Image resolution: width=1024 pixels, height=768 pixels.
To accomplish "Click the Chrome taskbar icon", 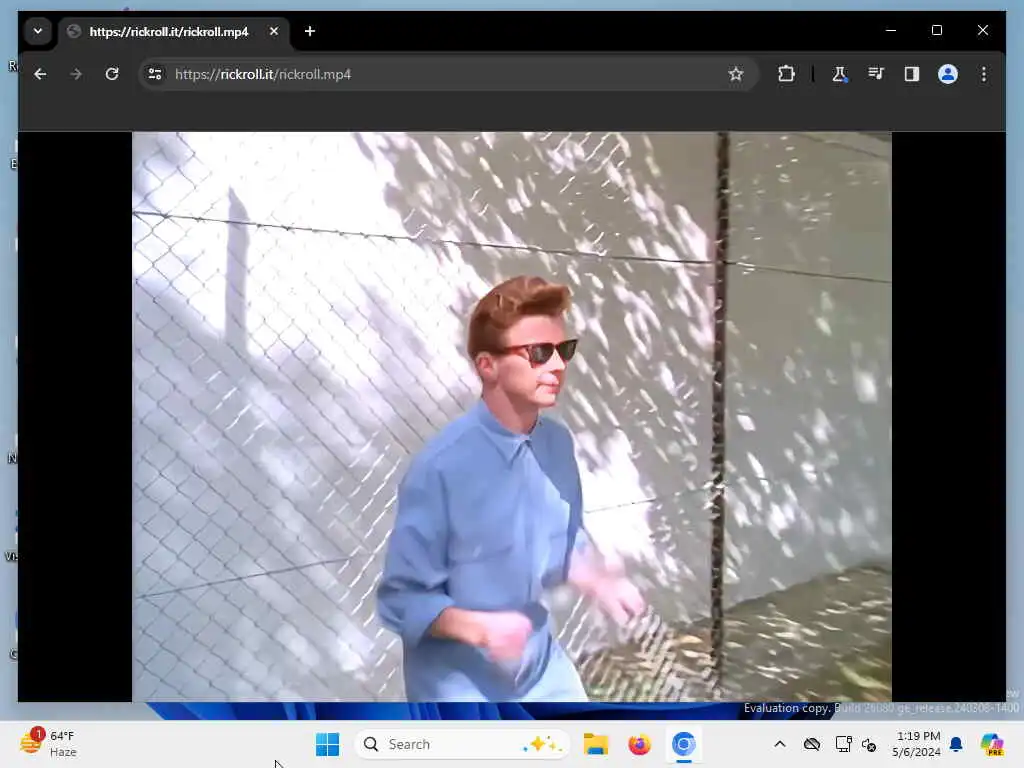I will point(683,744).
